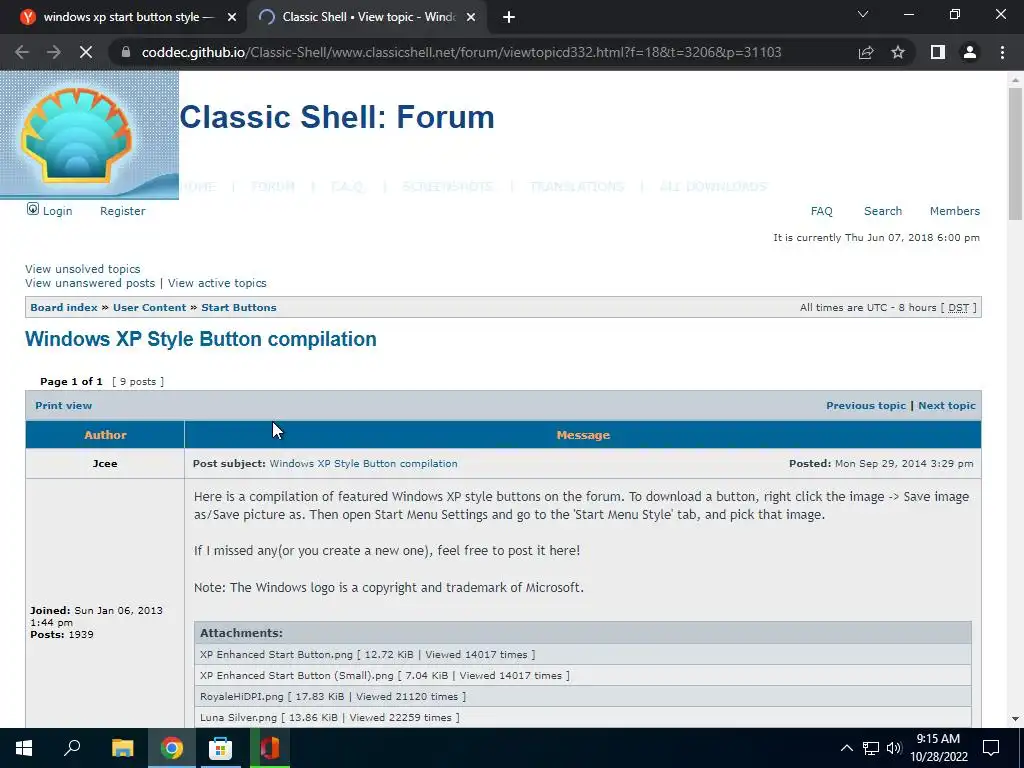
Task: Stop loading the page
Action: (x=86, y=52)
